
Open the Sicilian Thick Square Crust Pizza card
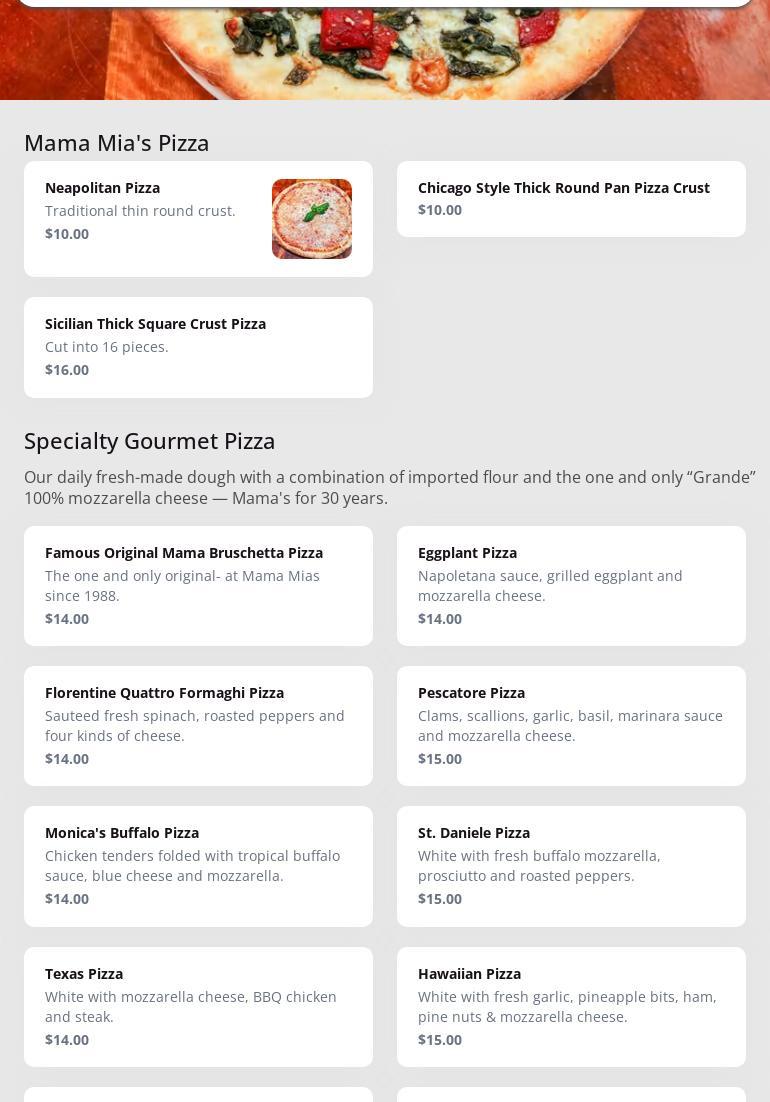point(198,347)
